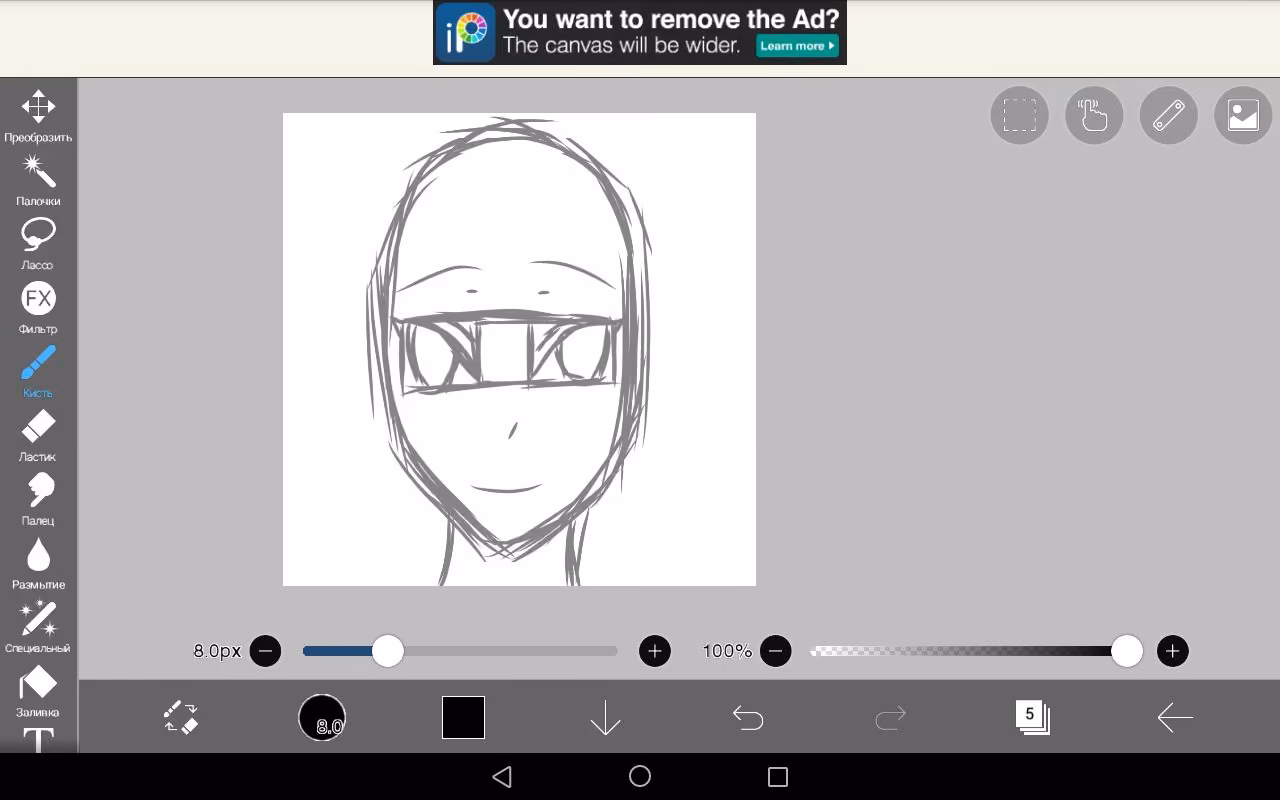Open brush settings circle showing 8.0

pos(322,717)
